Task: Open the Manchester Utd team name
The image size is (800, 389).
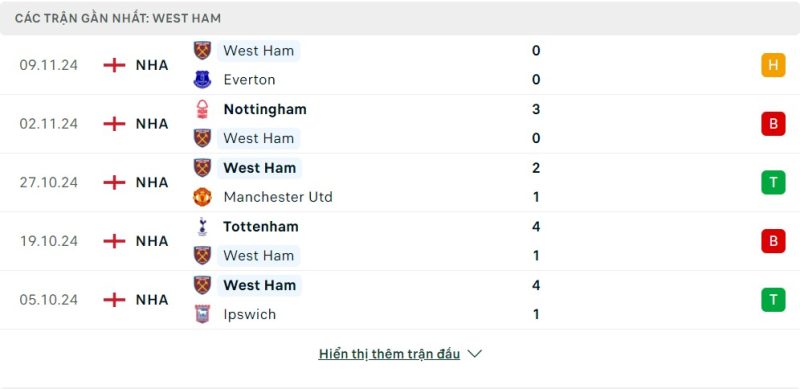Action: 278,197
